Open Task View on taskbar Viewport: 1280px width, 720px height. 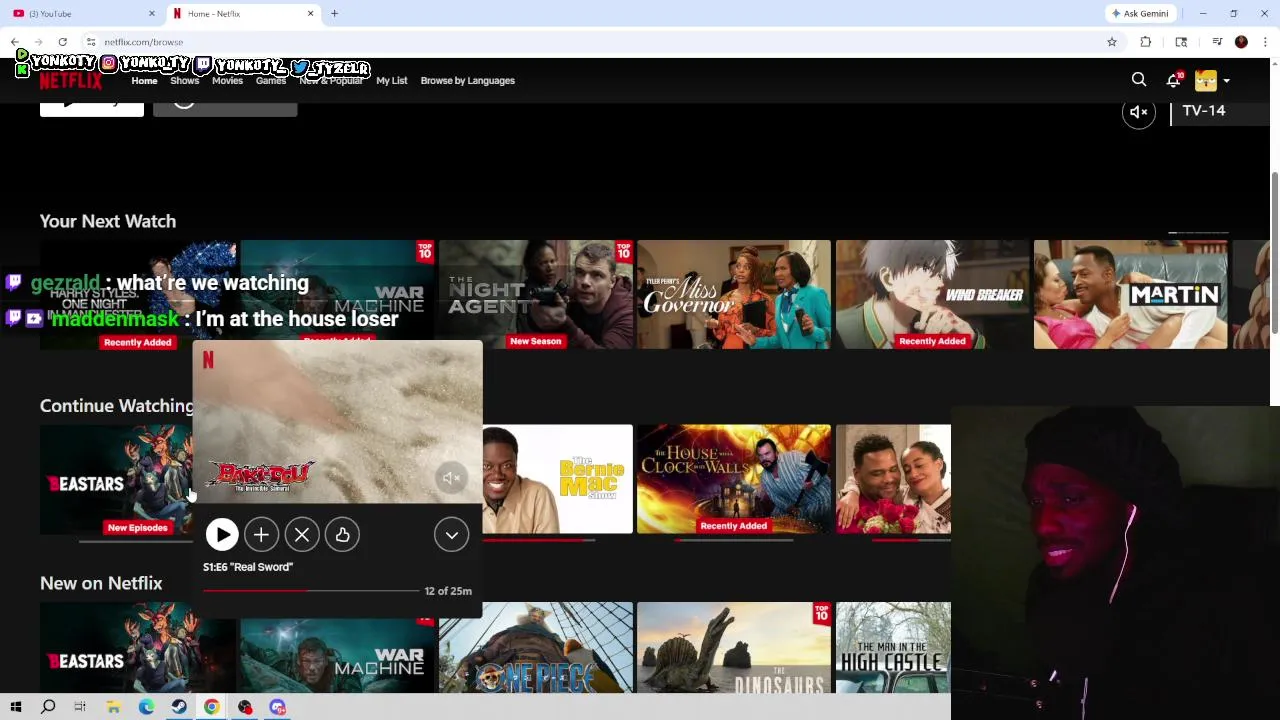(80, 707)
